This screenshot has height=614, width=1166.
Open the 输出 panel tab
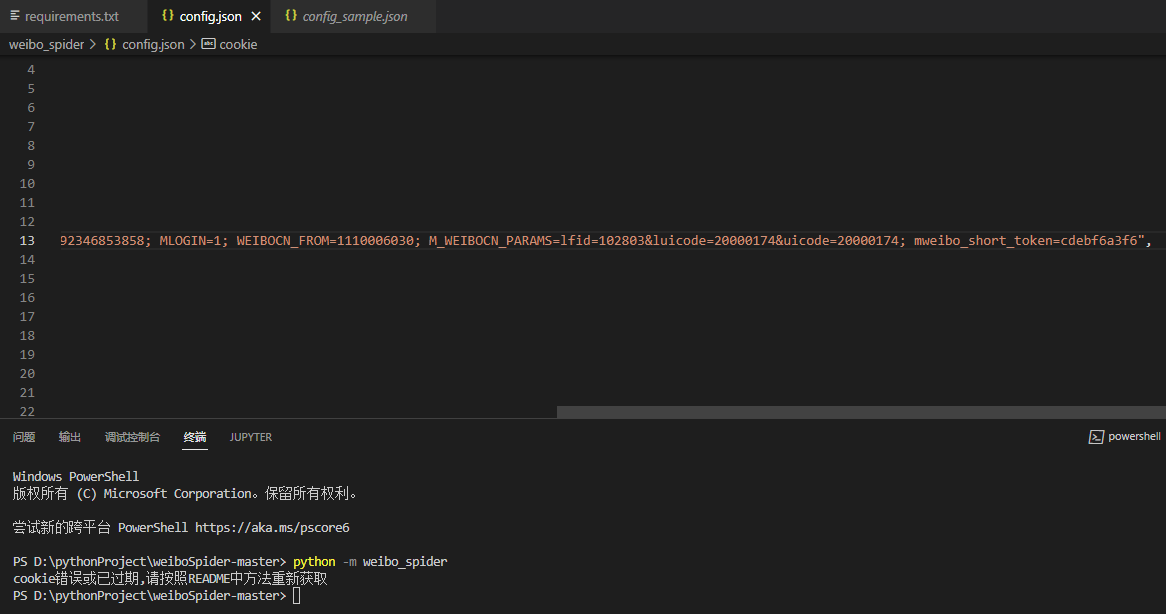[69, 437]
